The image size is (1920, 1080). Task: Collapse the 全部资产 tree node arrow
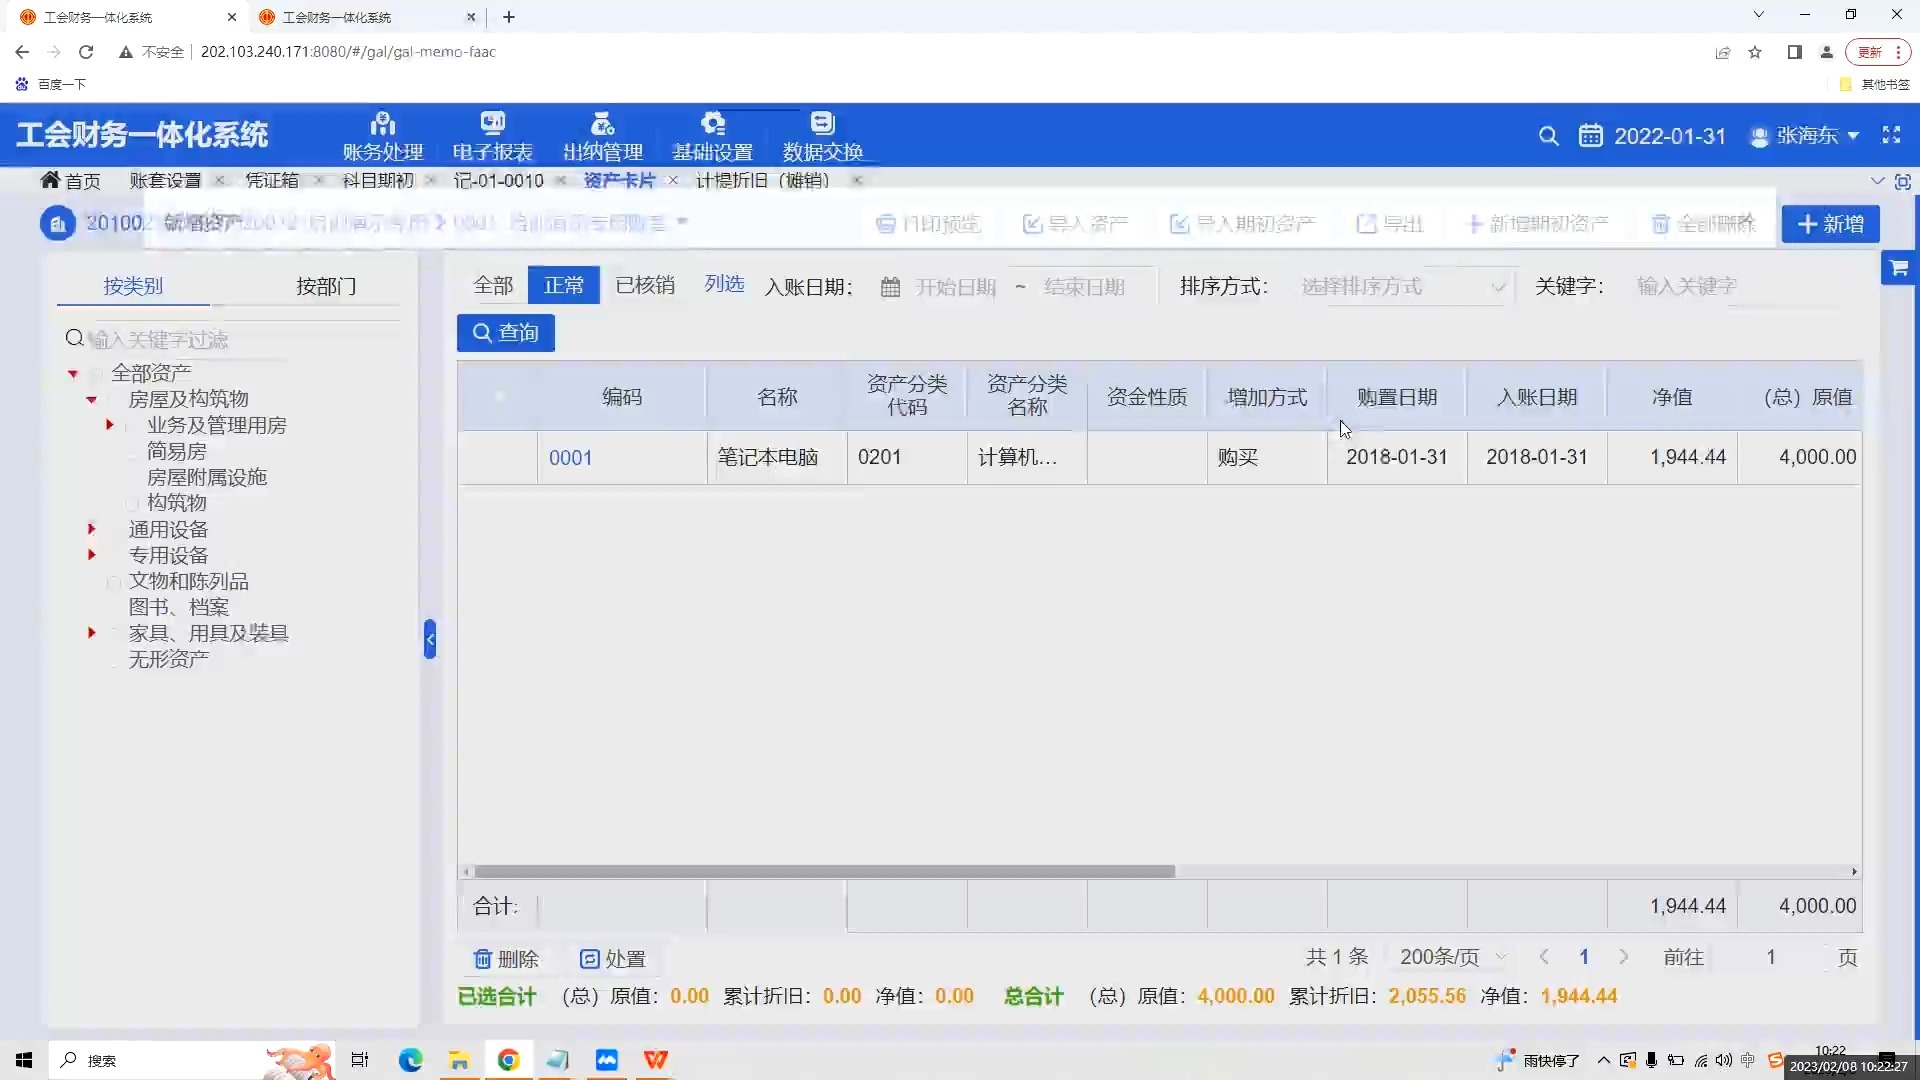click(x=73, y=374)
